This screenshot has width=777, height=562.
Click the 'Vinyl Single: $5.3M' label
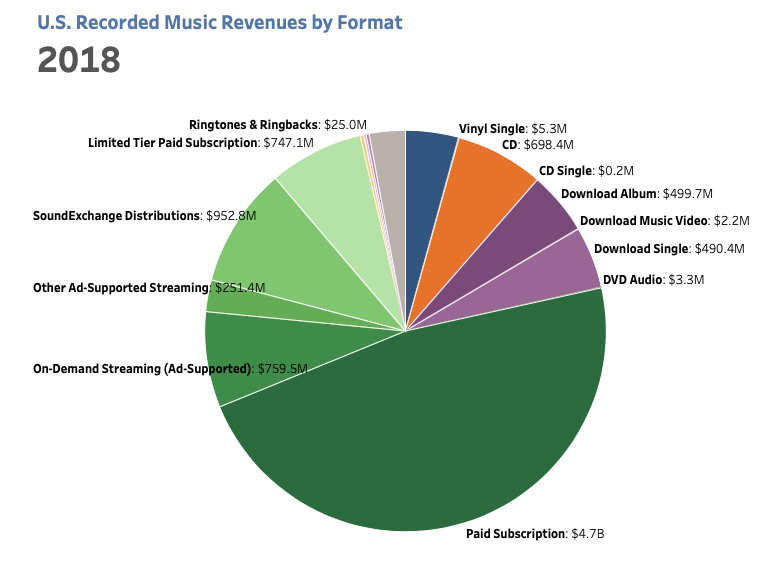(x=512, y=128)
